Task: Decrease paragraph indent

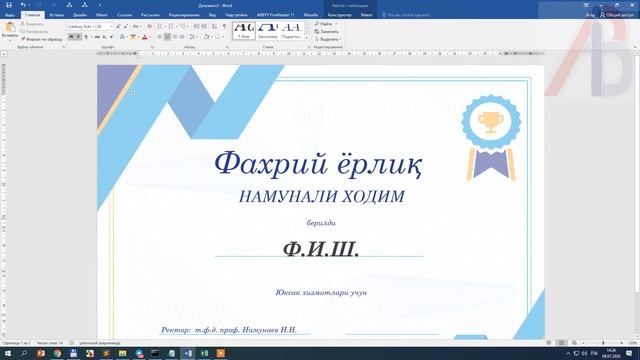Action: 196,27
